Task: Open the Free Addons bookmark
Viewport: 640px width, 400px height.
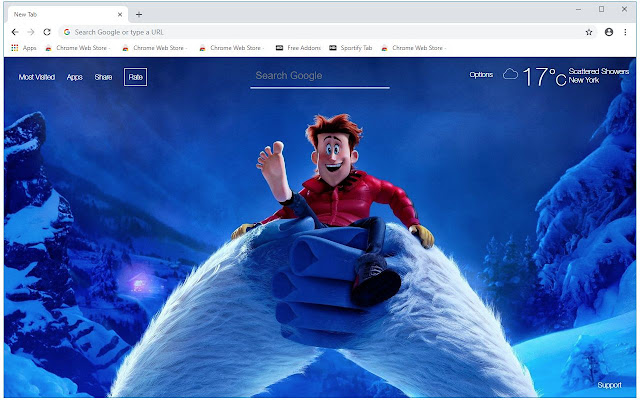Action: coord(298,48)
